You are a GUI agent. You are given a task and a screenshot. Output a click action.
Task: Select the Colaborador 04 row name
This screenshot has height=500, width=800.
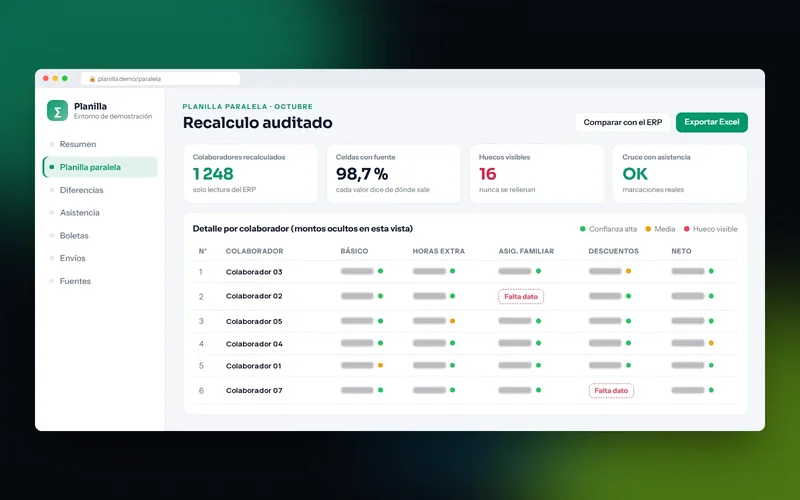[x=254, y=344]
